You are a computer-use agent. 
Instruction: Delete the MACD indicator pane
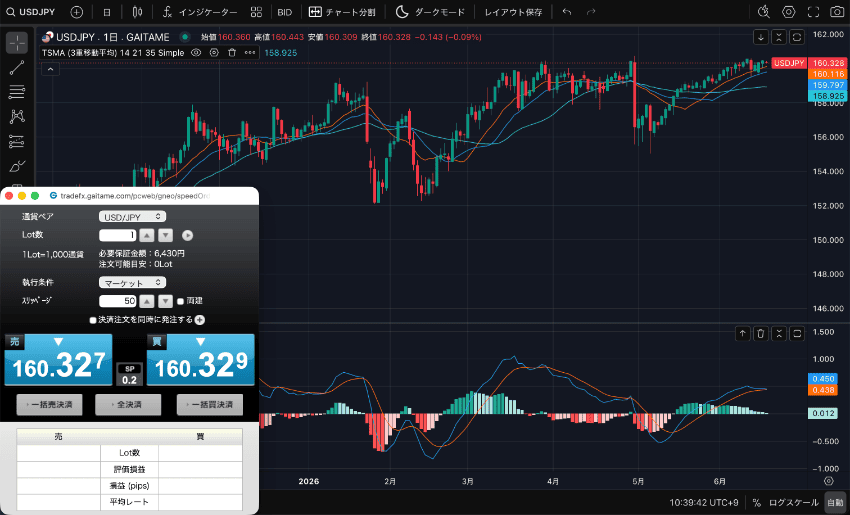click(761, 333)
